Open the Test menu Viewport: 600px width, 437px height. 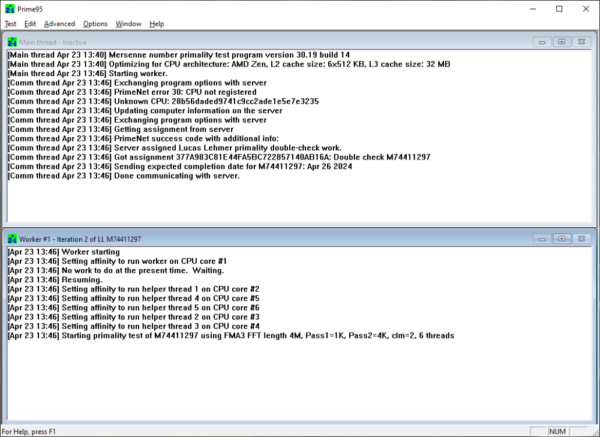10,24
